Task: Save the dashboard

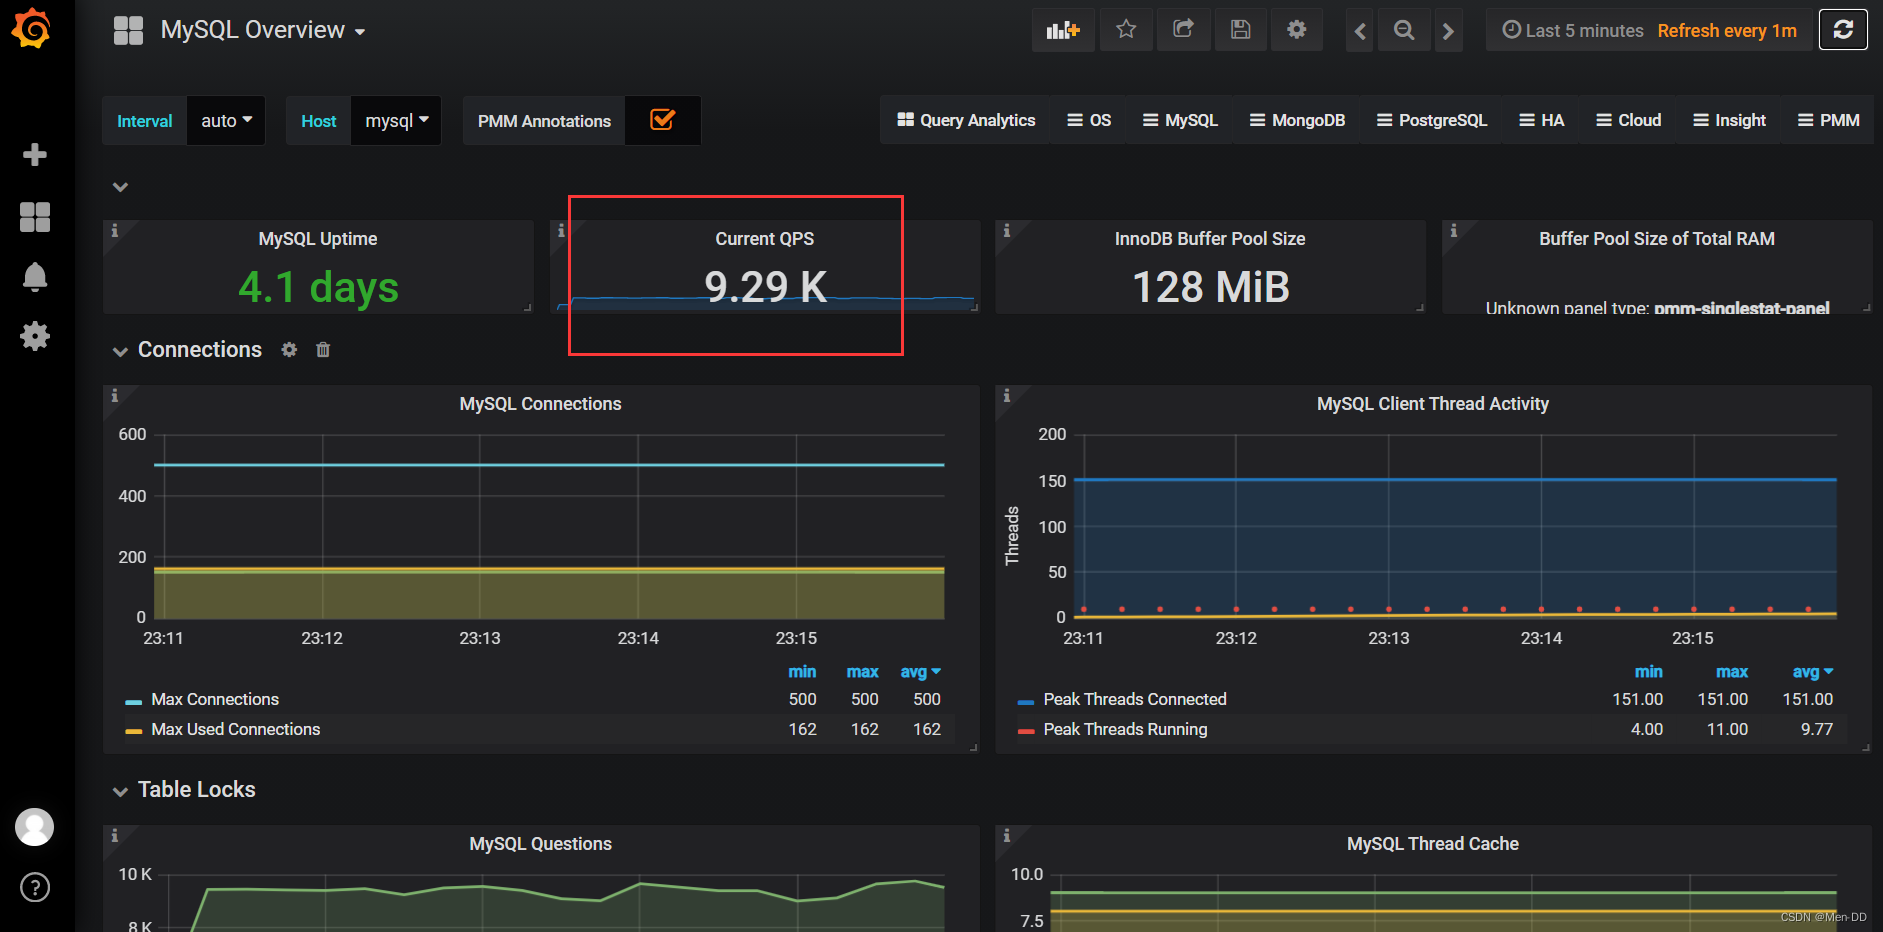Action: tap(1240, 30)
